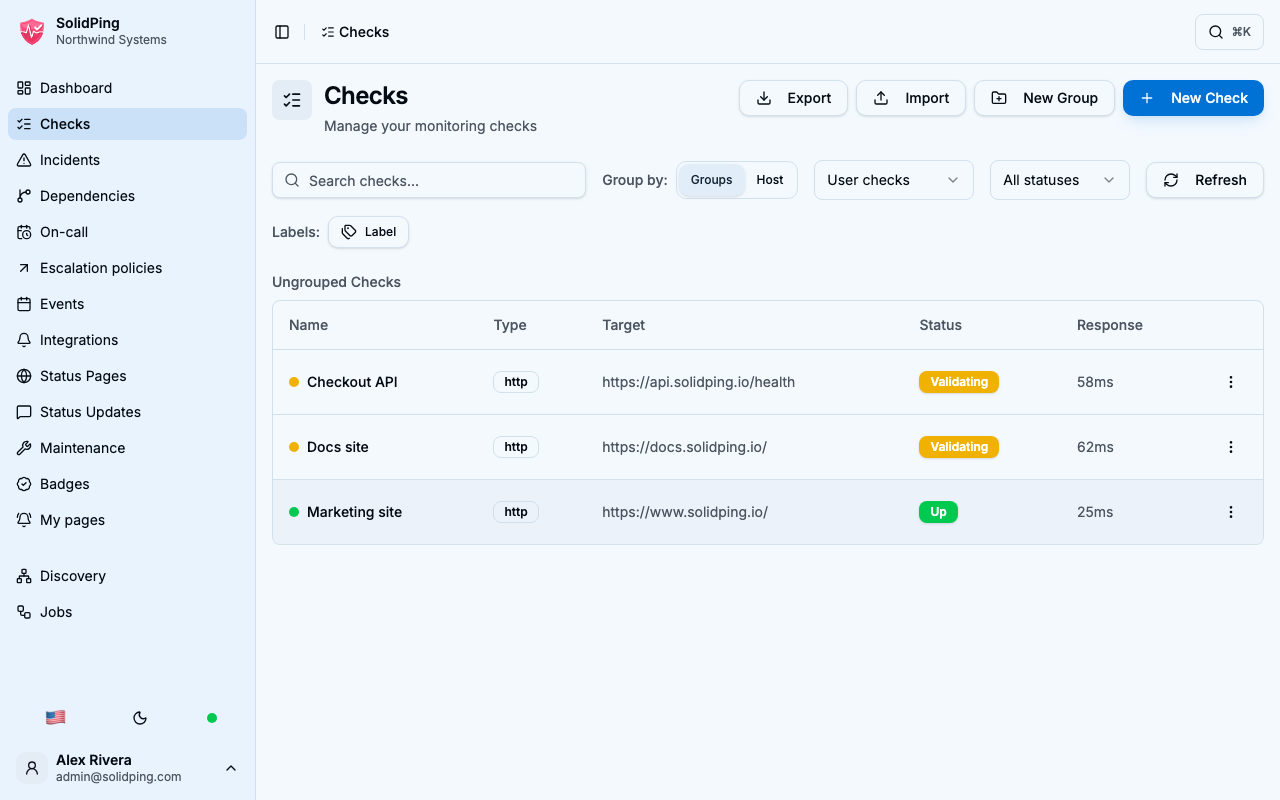Image resolution: width=1280 pixels, height=800 pixels.
Task: Click the 58ms response value
Action: coord(1095,382)
